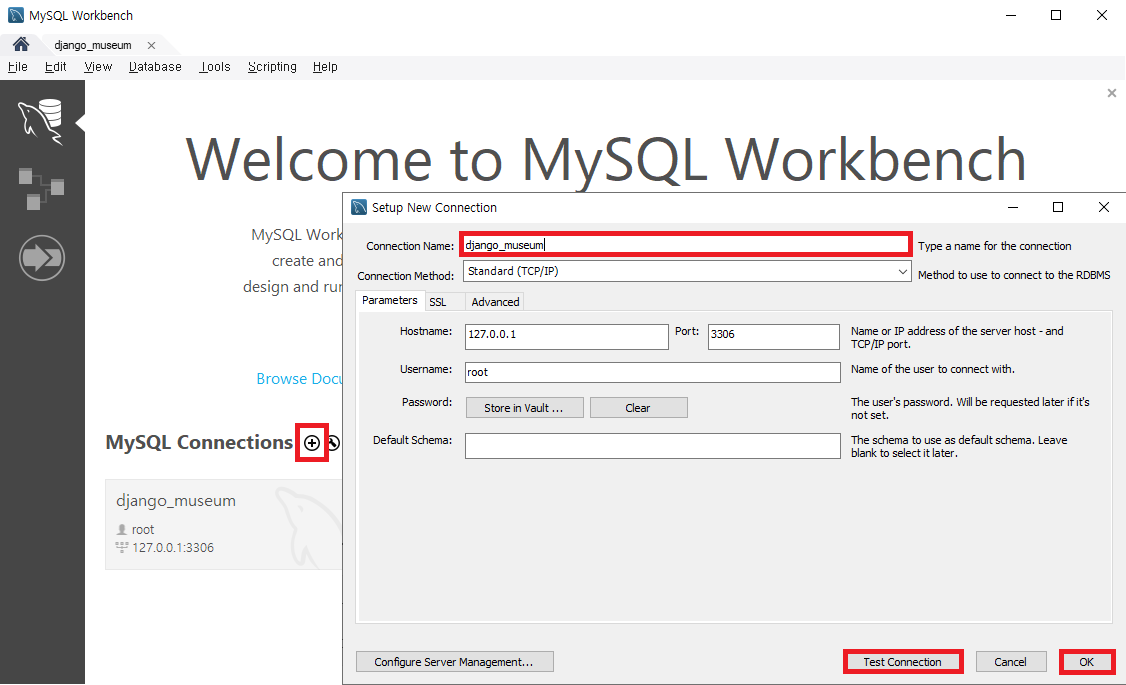Minimize the Setup New Connection dialog
The image size is (1126, 685).
pyautogui.click(x=1013, y=208)
